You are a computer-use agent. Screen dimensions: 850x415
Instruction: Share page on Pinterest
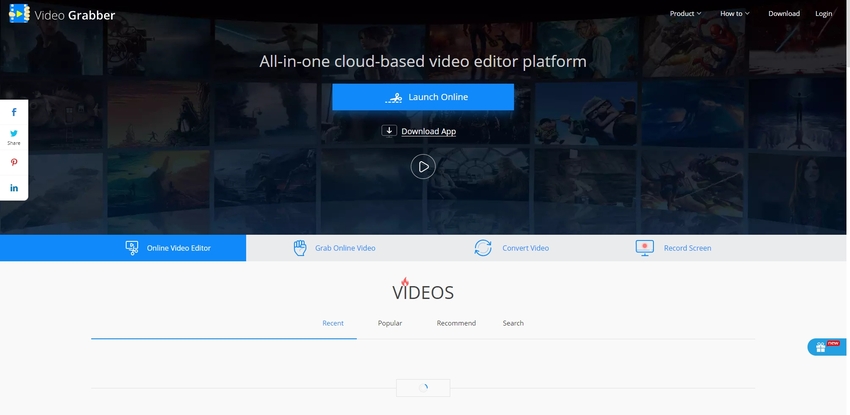[14, 162]
